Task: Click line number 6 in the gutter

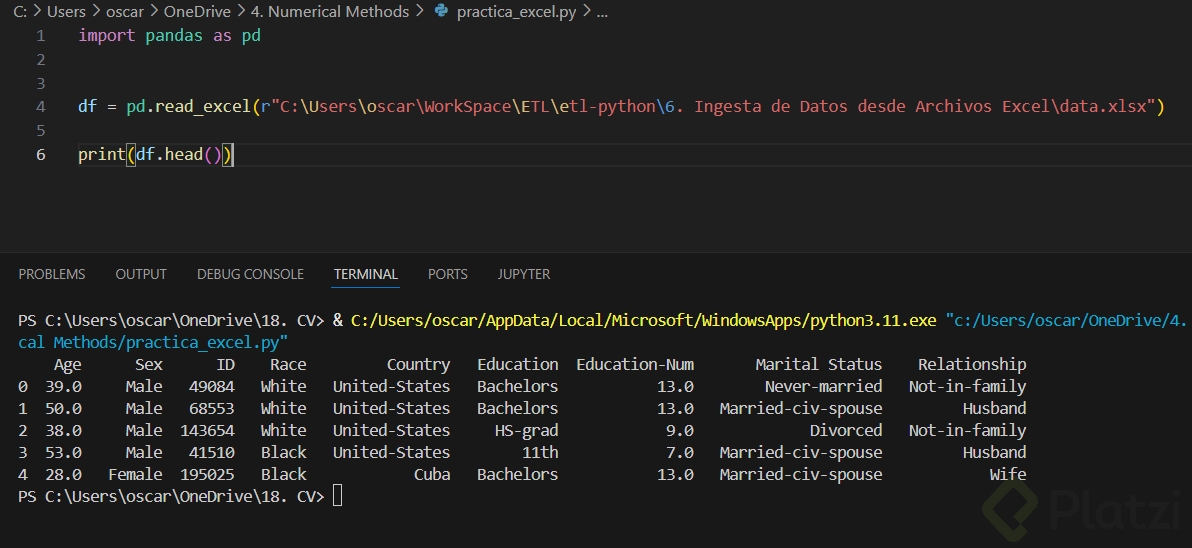Action: tap(40, 154)
